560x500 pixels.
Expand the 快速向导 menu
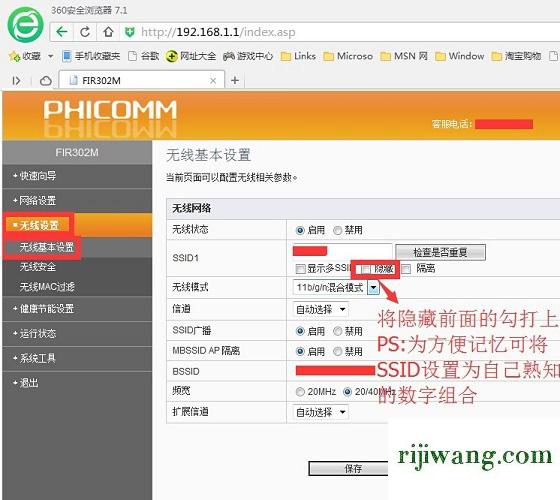pos(77,176)
